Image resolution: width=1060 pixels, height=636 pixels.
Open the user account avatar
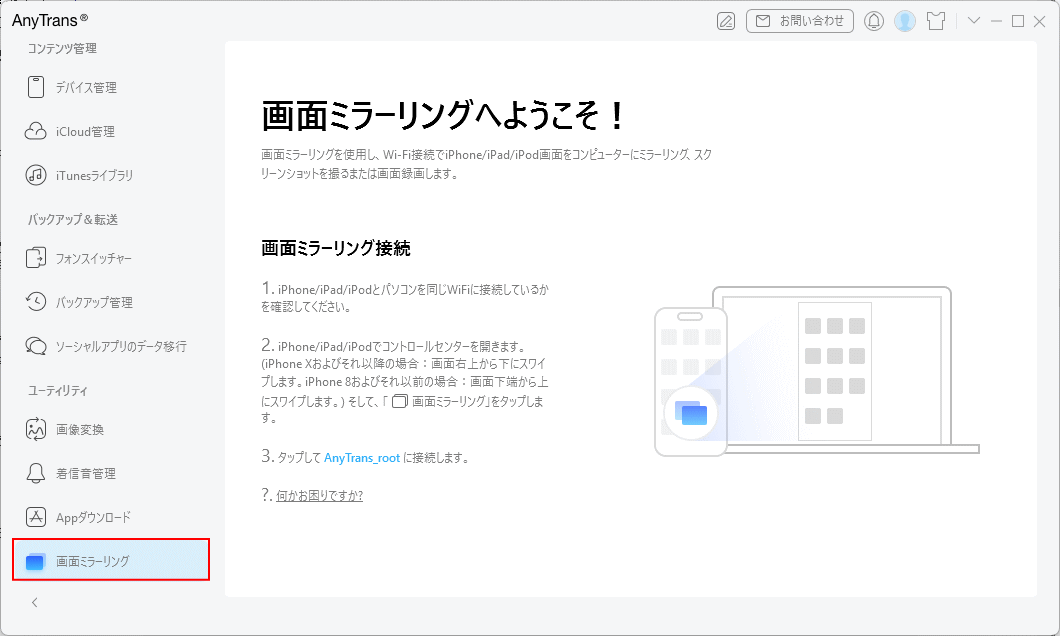(x=905, y=21)
